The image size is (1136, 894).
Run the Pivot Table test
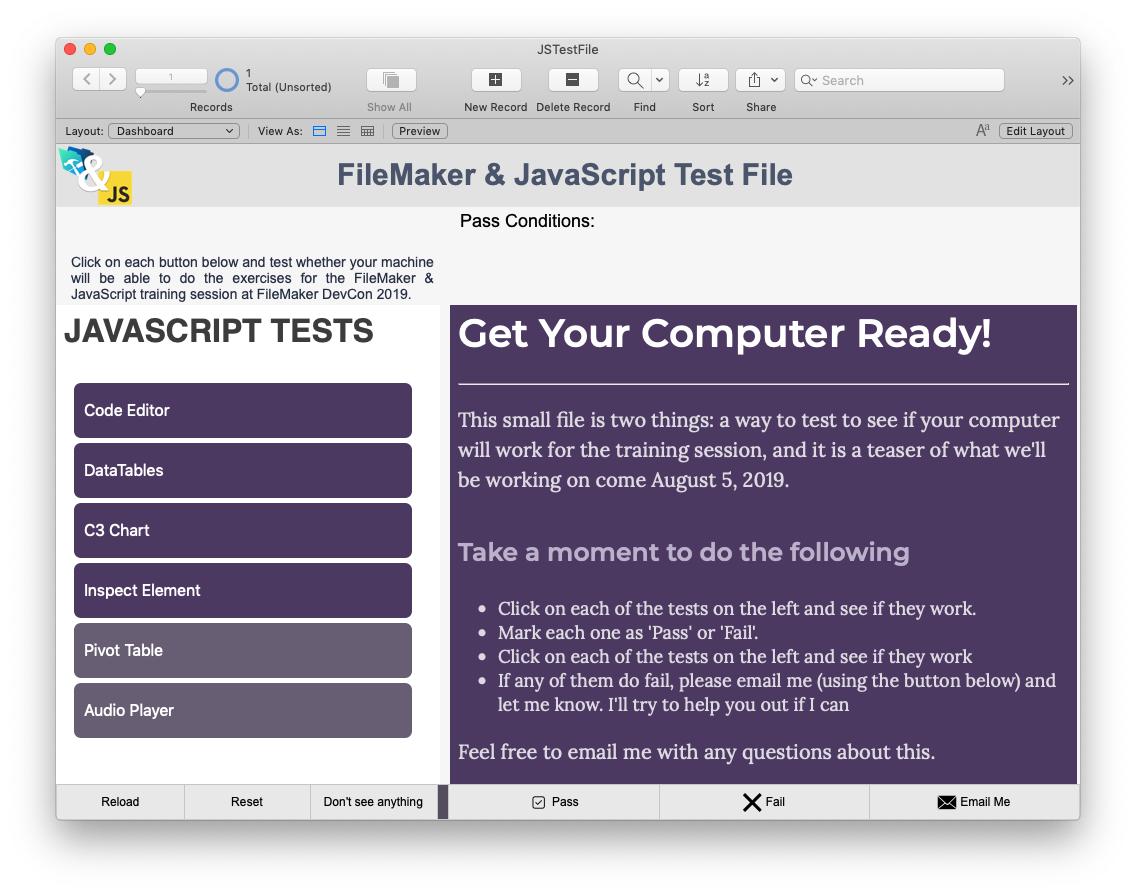243,651
